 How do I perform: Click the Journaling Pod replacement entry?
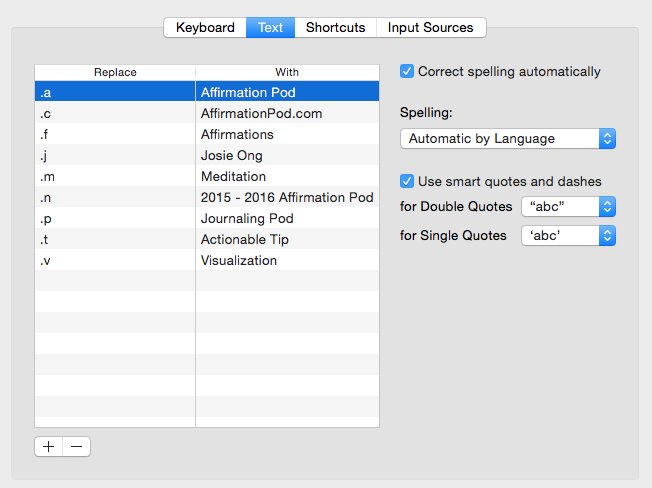[x=287, y=218]
